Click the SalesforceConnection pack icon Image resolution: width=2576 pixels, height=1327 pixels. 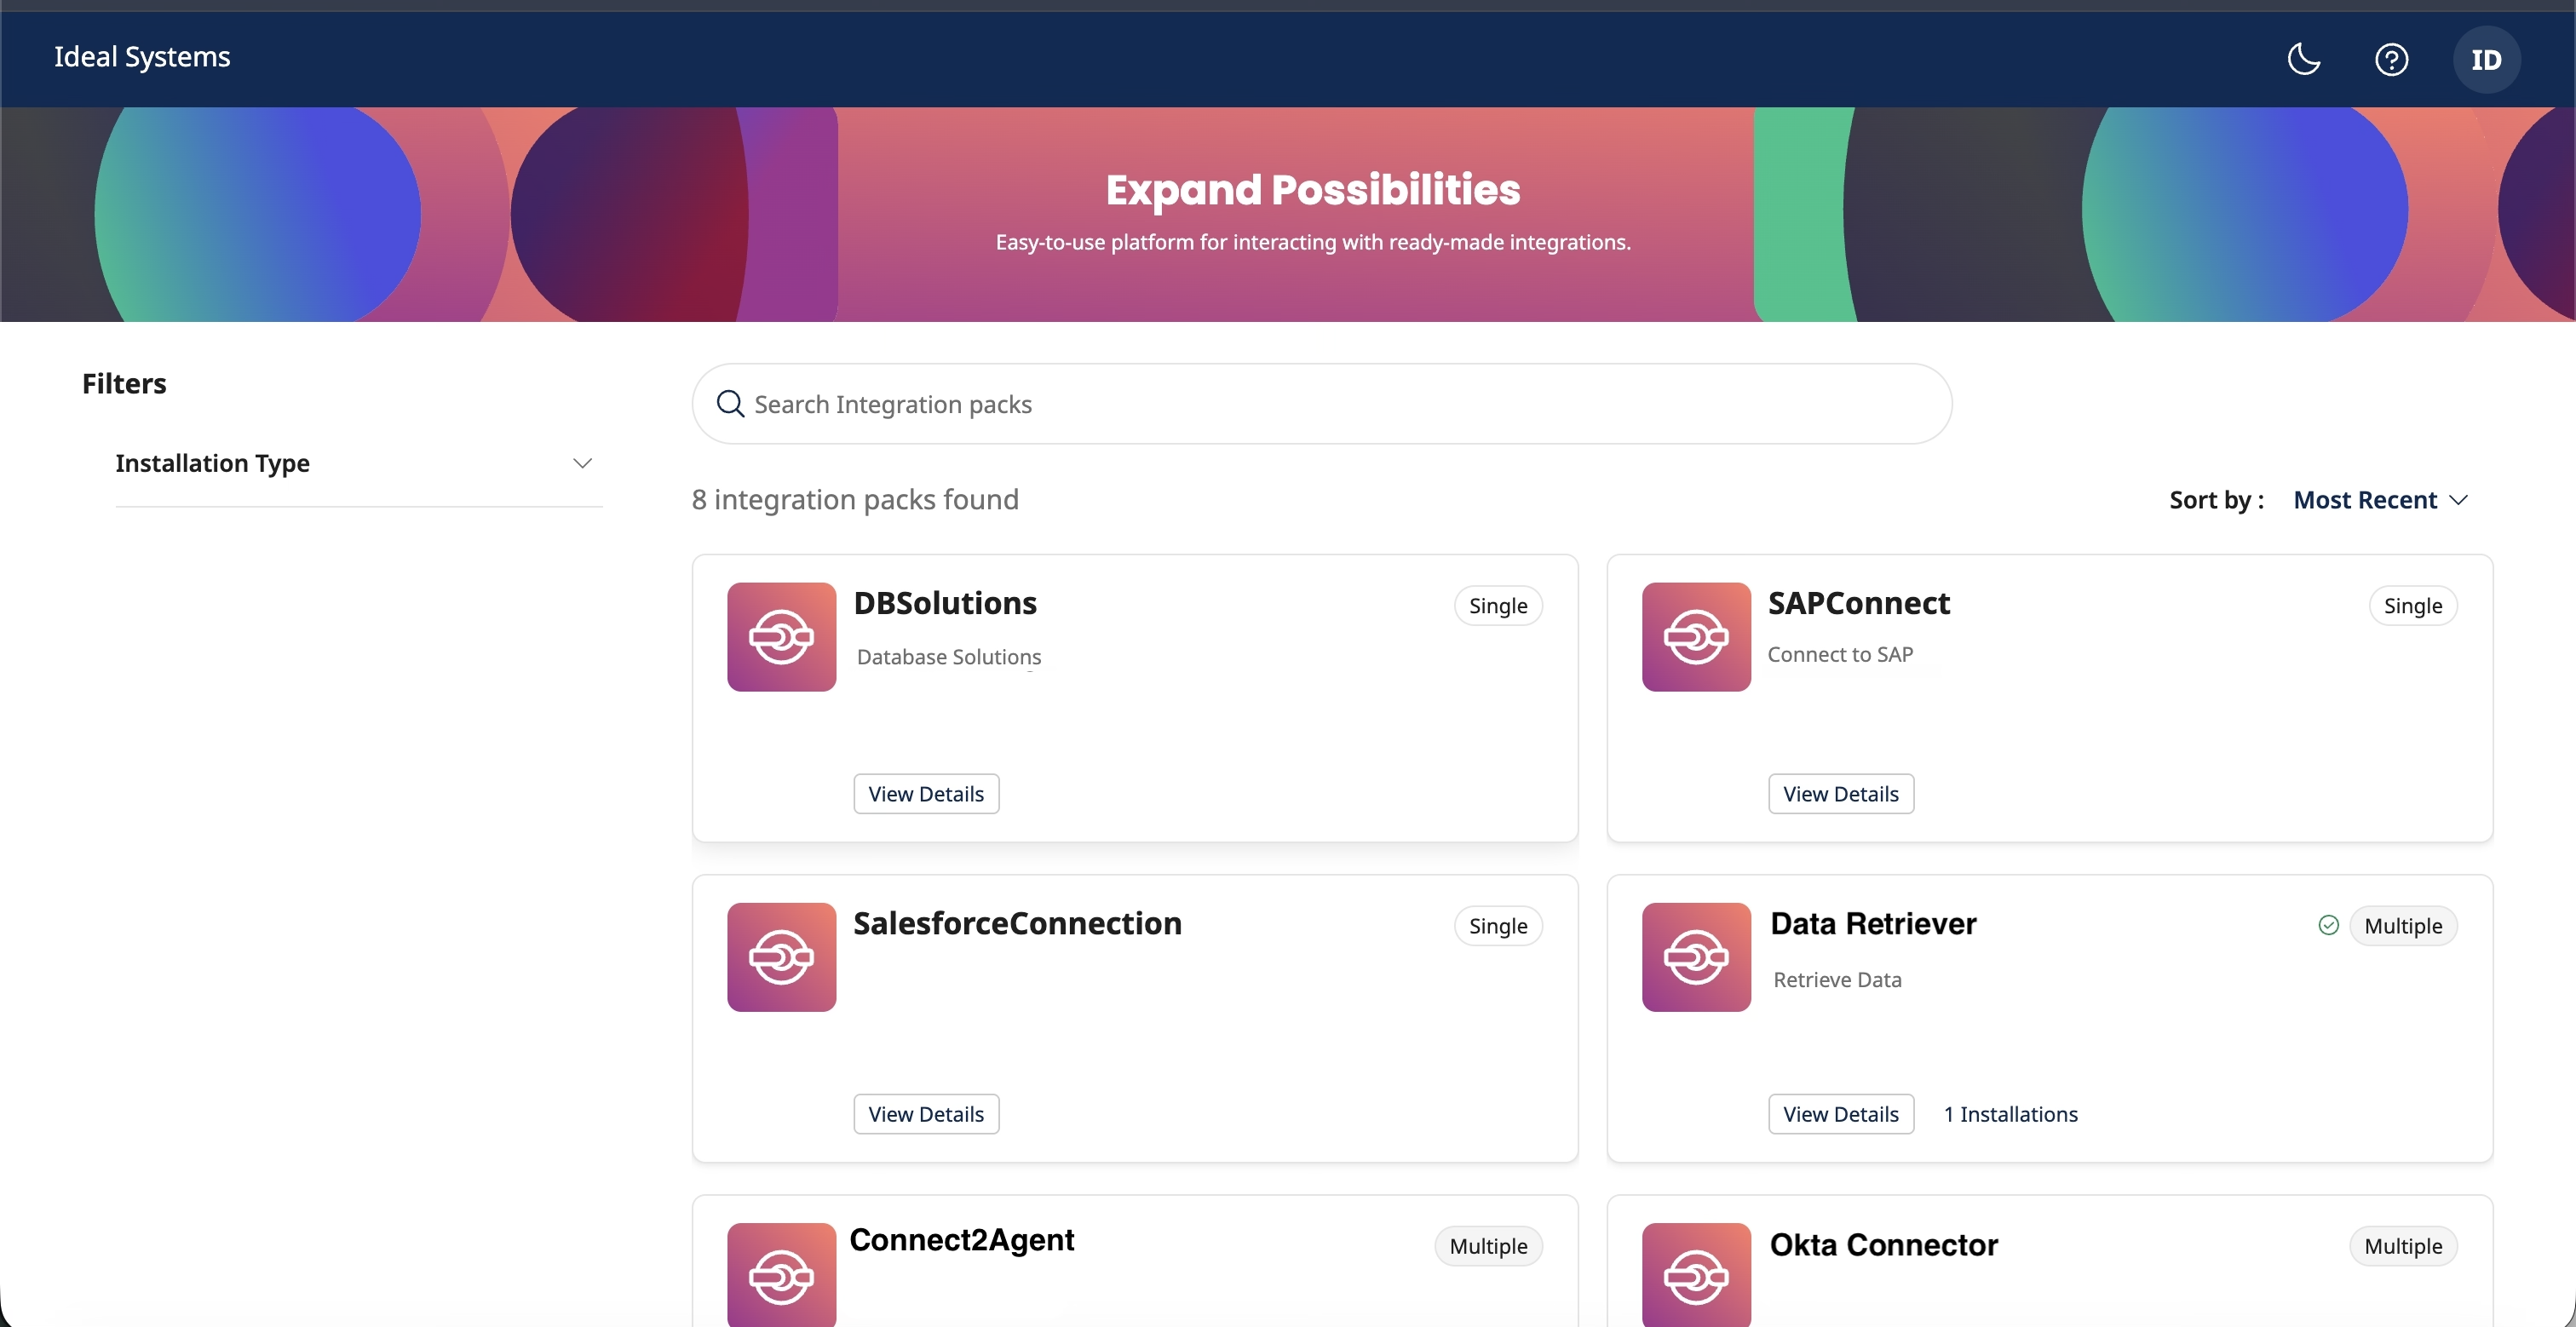(781, 956)
